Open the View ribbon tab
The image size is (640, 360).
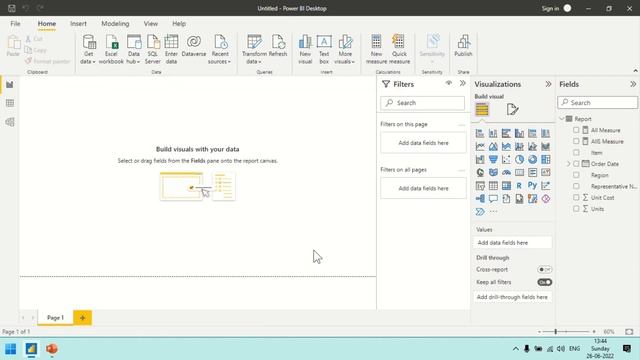click(151, 24)
